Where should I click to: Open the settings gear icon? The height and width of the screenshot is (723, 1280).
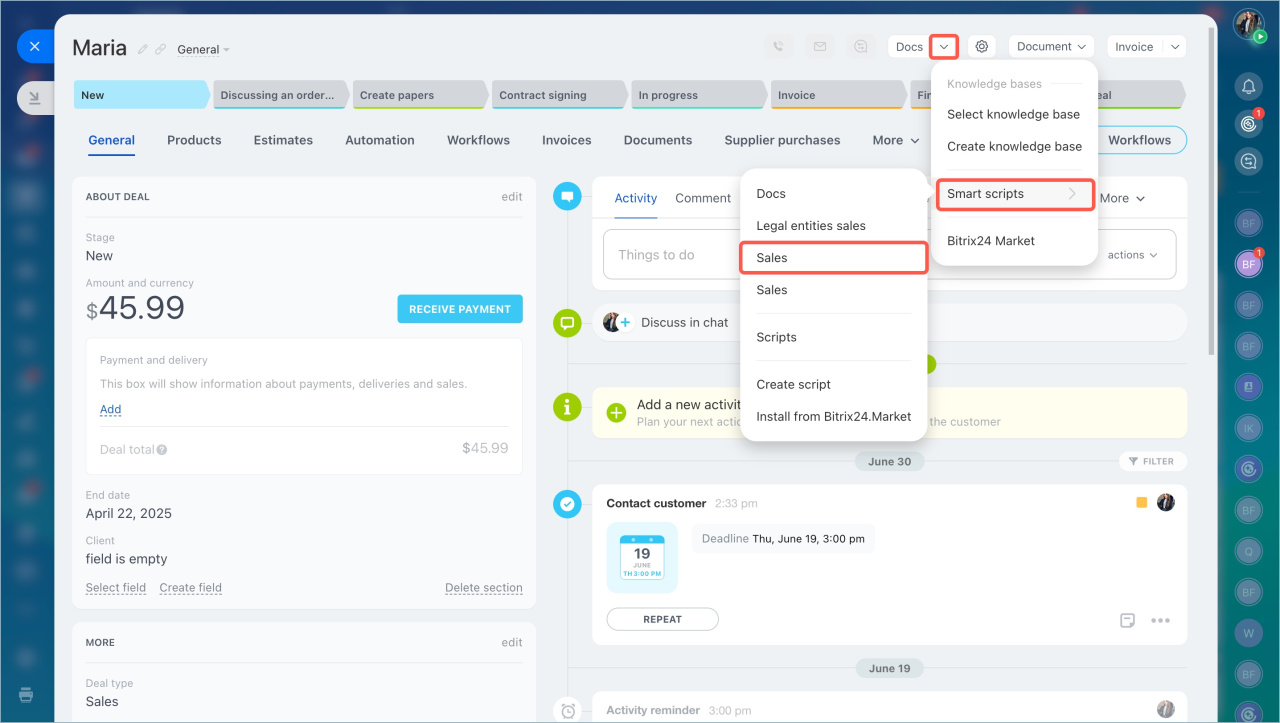pos(982,47)
